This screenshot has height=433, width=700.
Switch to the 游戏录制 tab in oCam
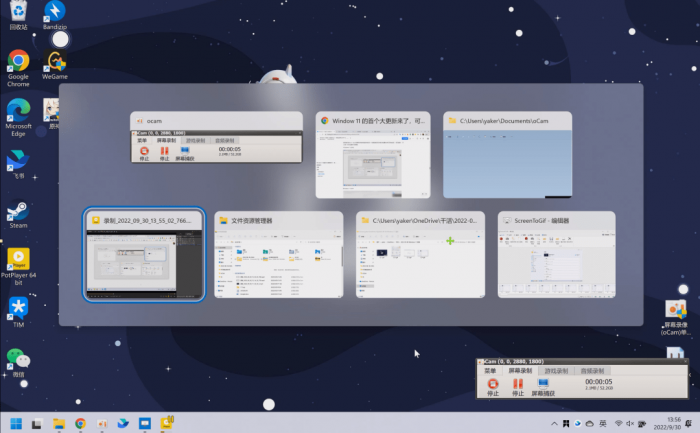(556, 371)
